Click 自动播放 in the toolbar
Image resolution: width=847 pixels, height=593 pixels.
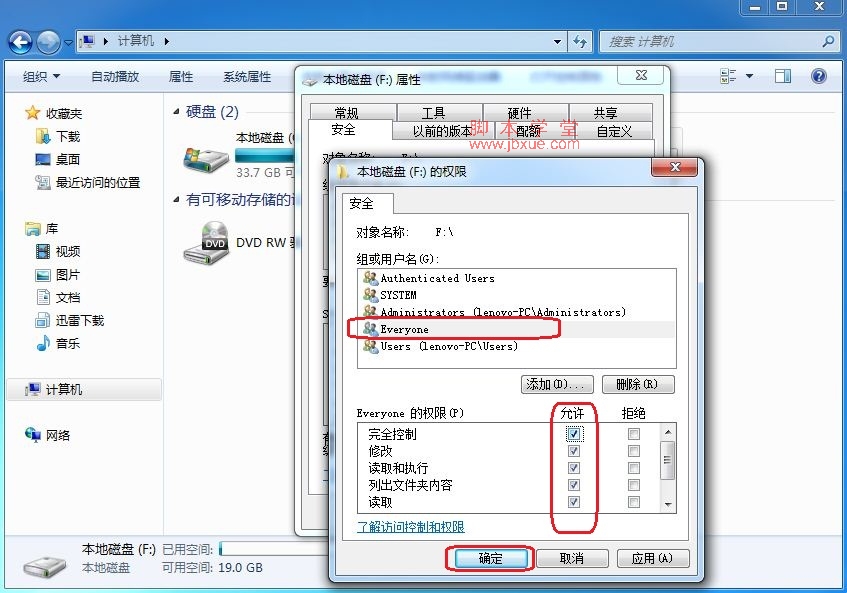point(115,77)
